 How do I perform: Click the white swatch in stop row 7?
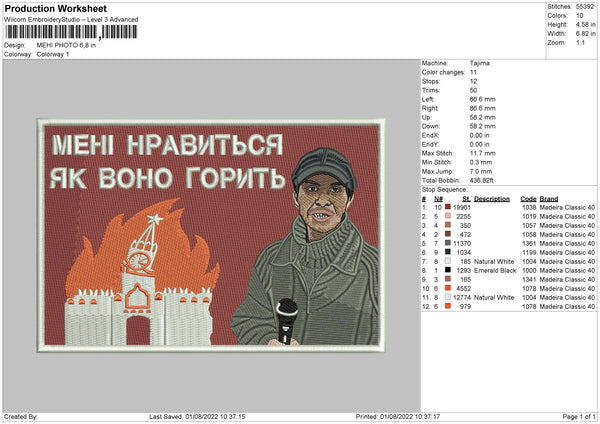pos(448,261)
